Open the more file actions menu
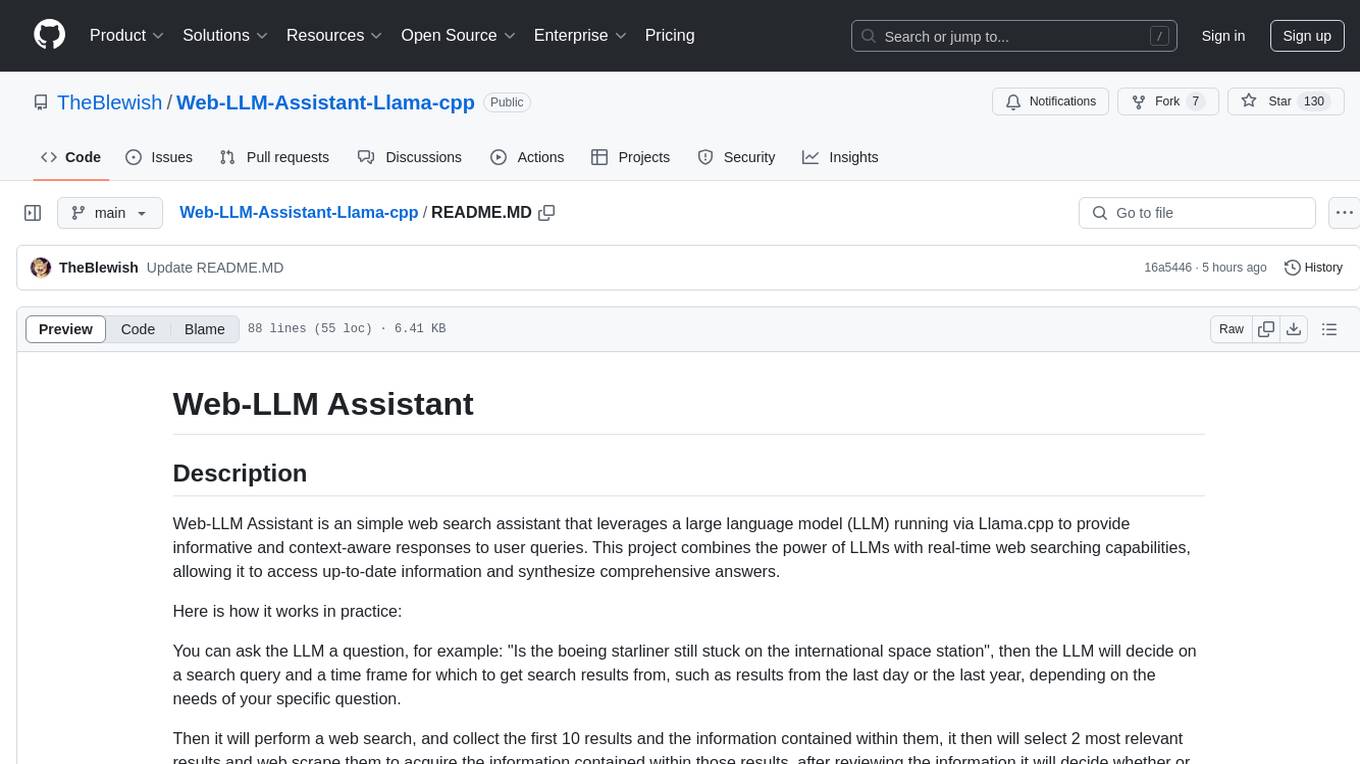1360x764 pixels. (1344, 213)
